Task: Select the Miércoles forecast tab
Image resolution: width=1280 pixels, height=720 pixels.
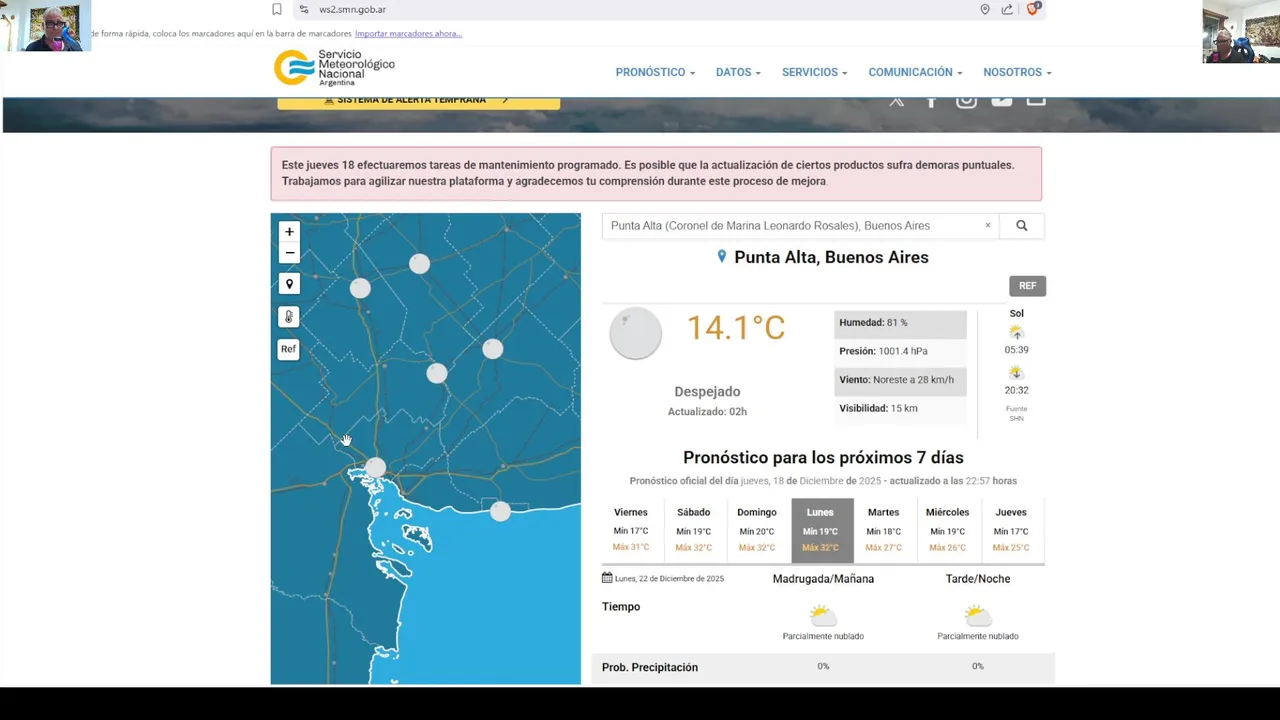Action: coord(947,530)
